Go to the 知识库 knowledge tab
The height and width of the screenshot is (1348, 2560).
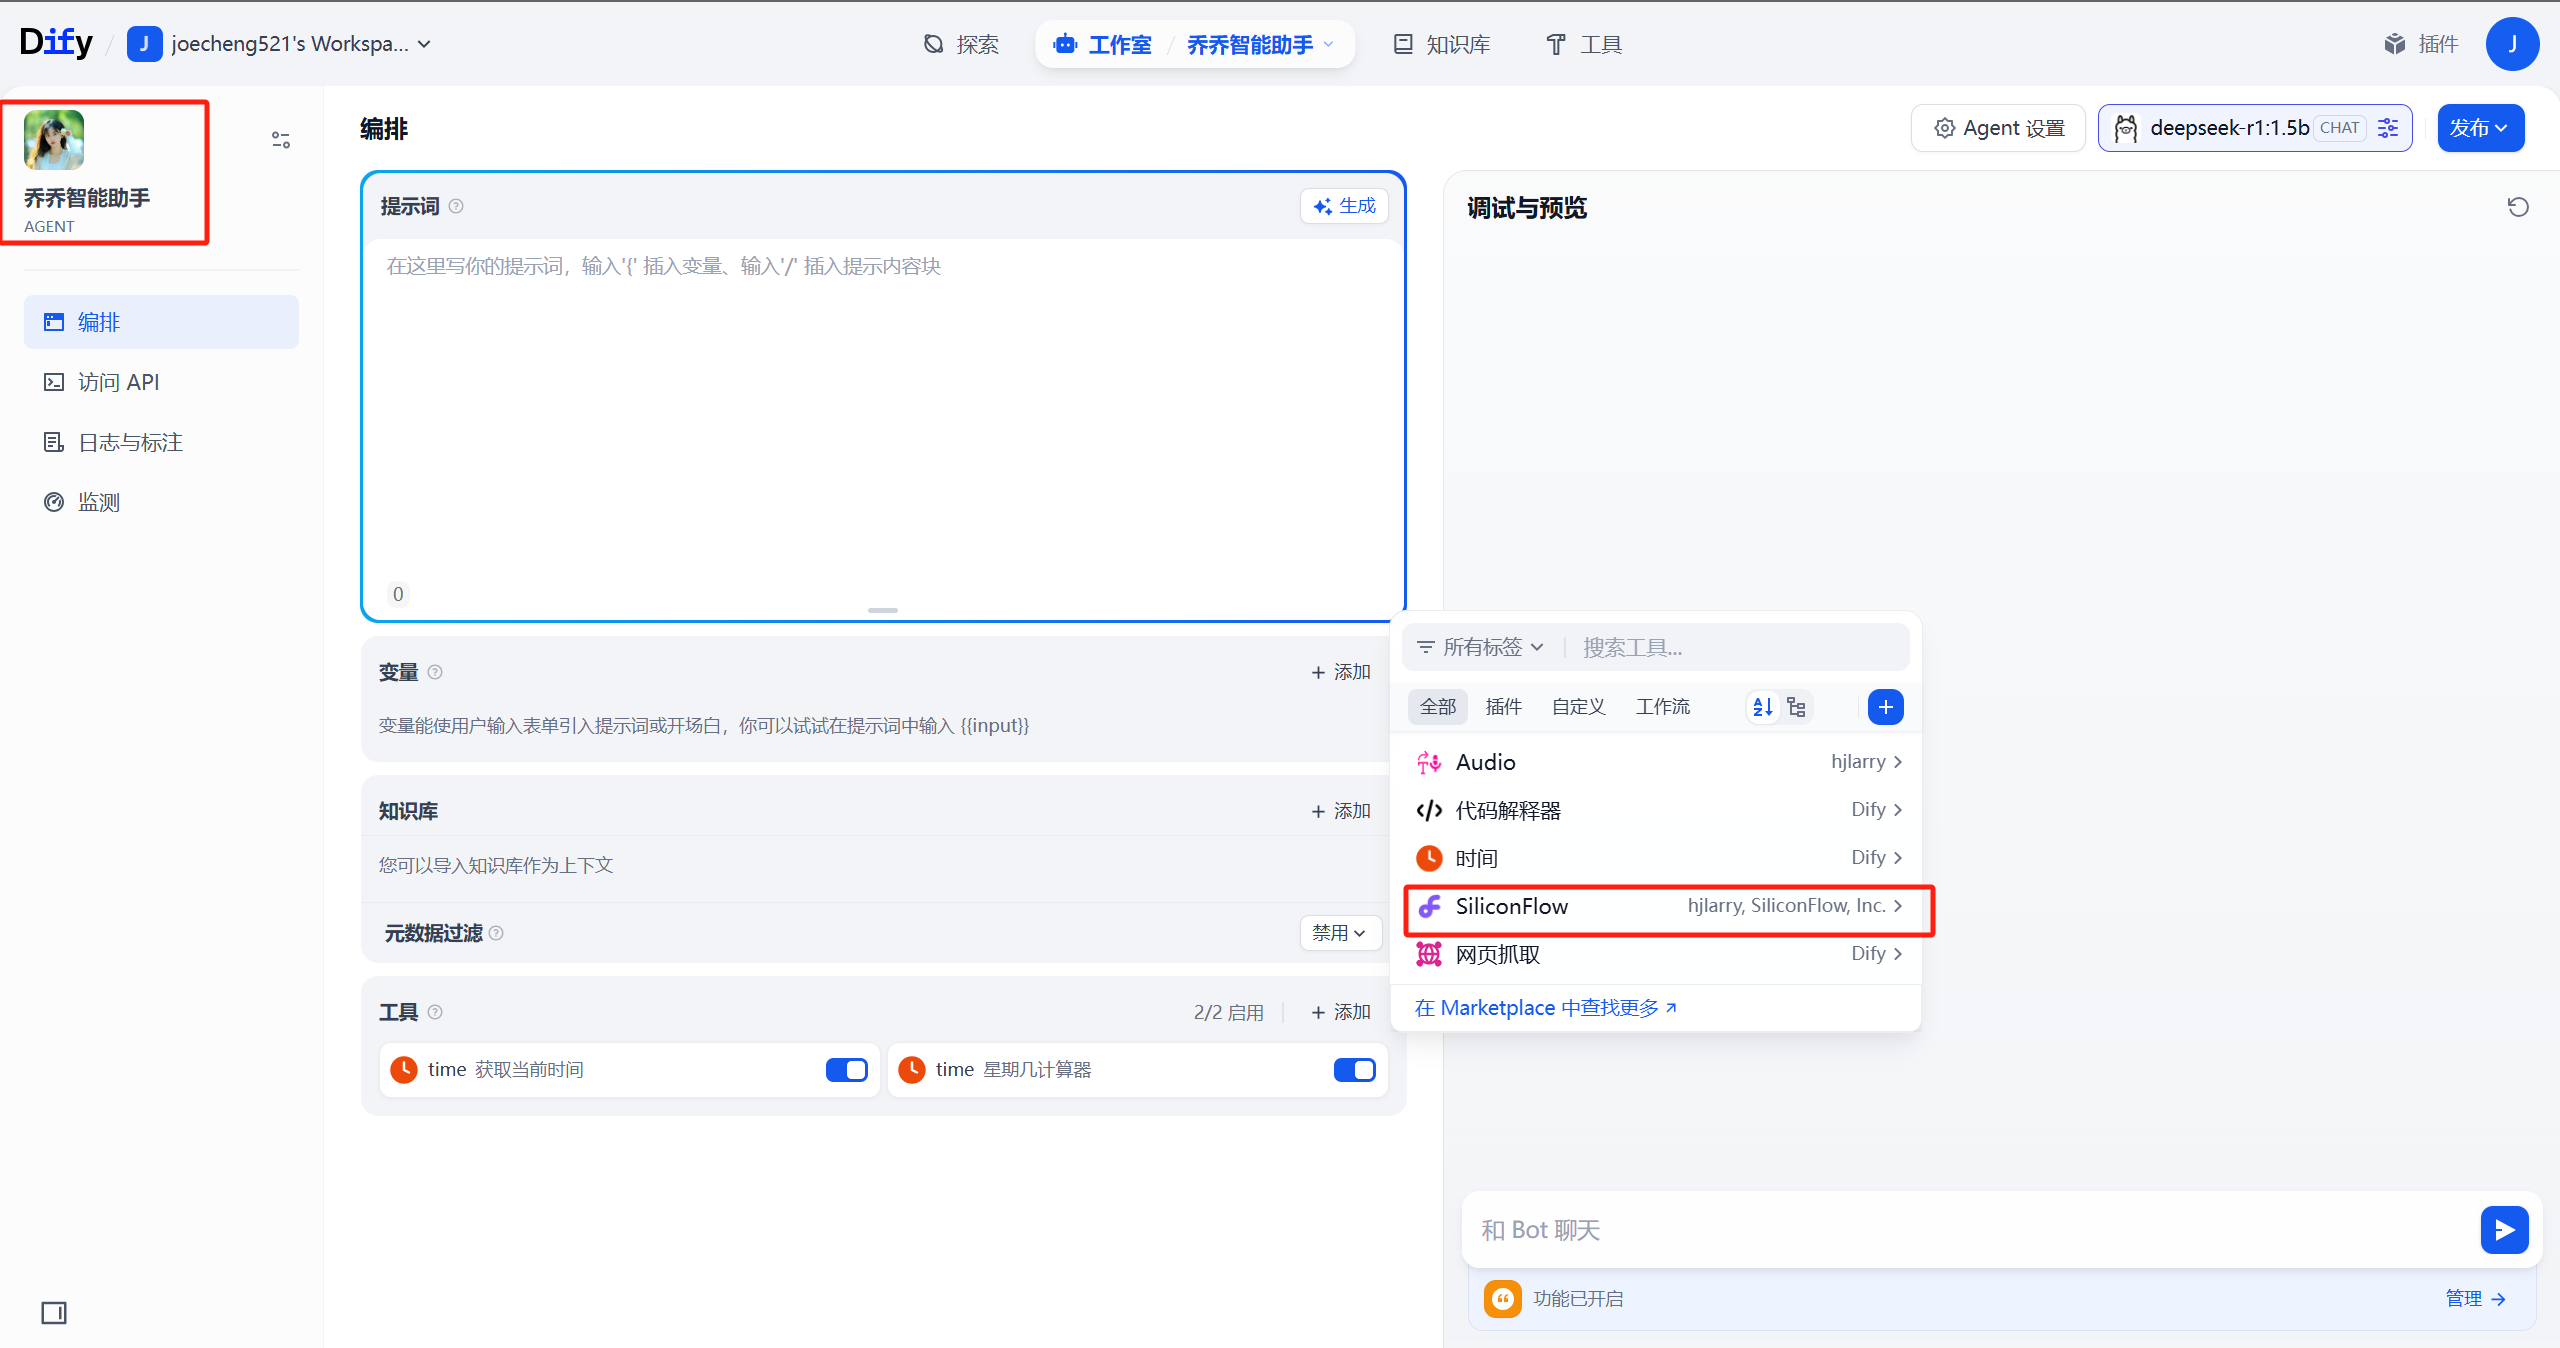1442,44
